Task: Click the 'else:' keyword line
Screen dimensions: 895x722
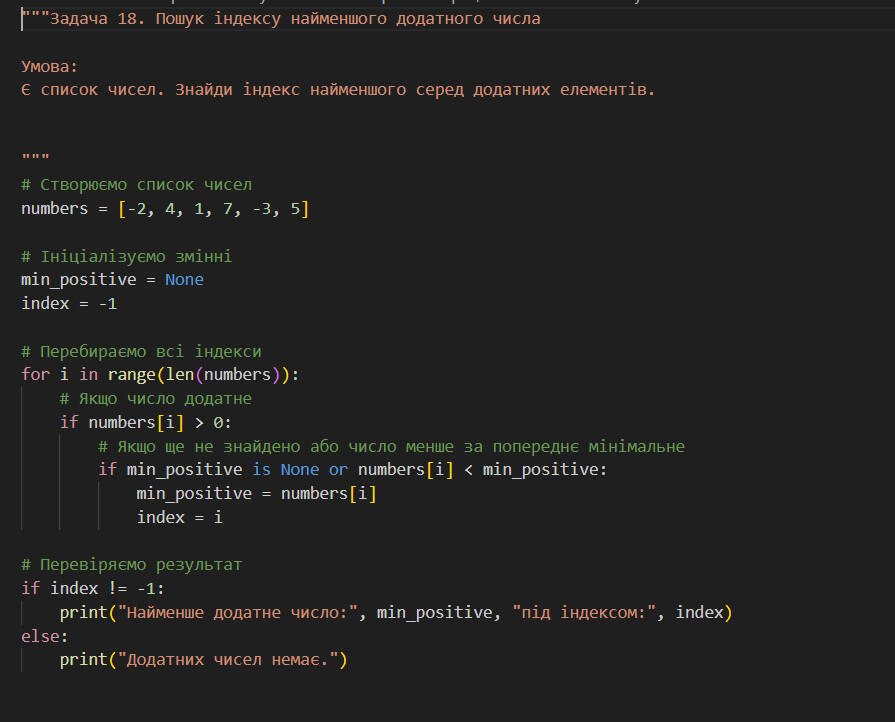Action: [45, 636]
